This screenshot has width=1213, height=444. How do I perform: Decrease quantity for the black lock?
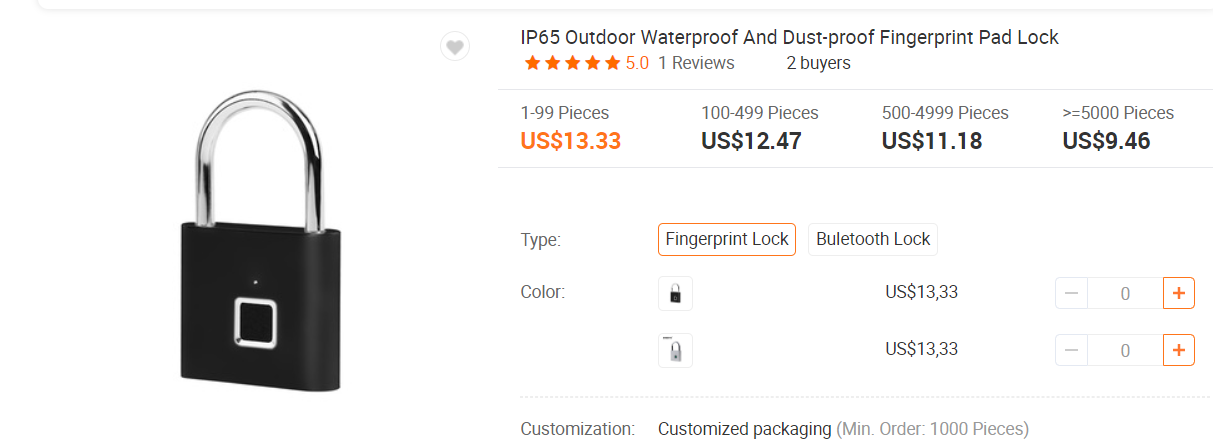1071,293
